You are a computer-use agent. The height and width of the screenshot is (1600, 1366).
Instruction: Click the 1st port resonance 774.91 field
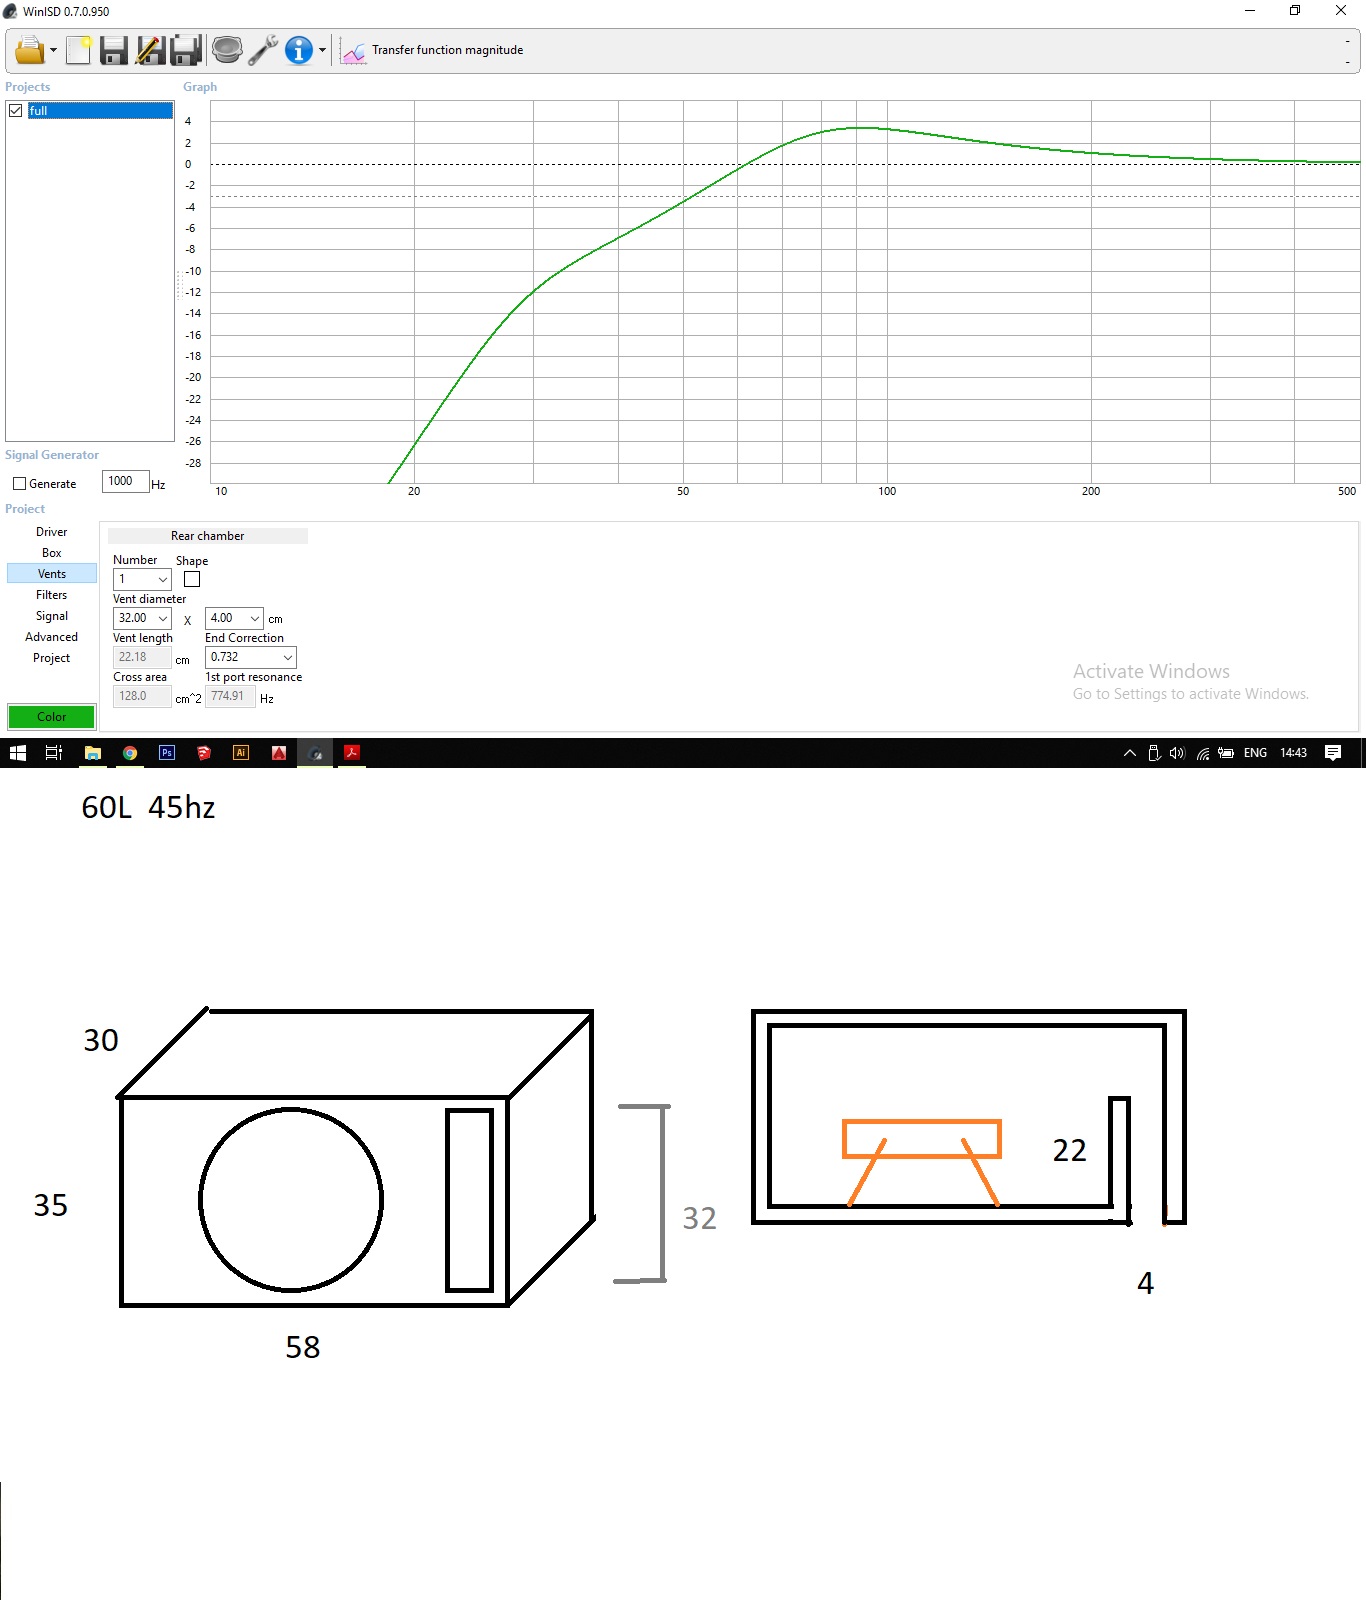230,696
